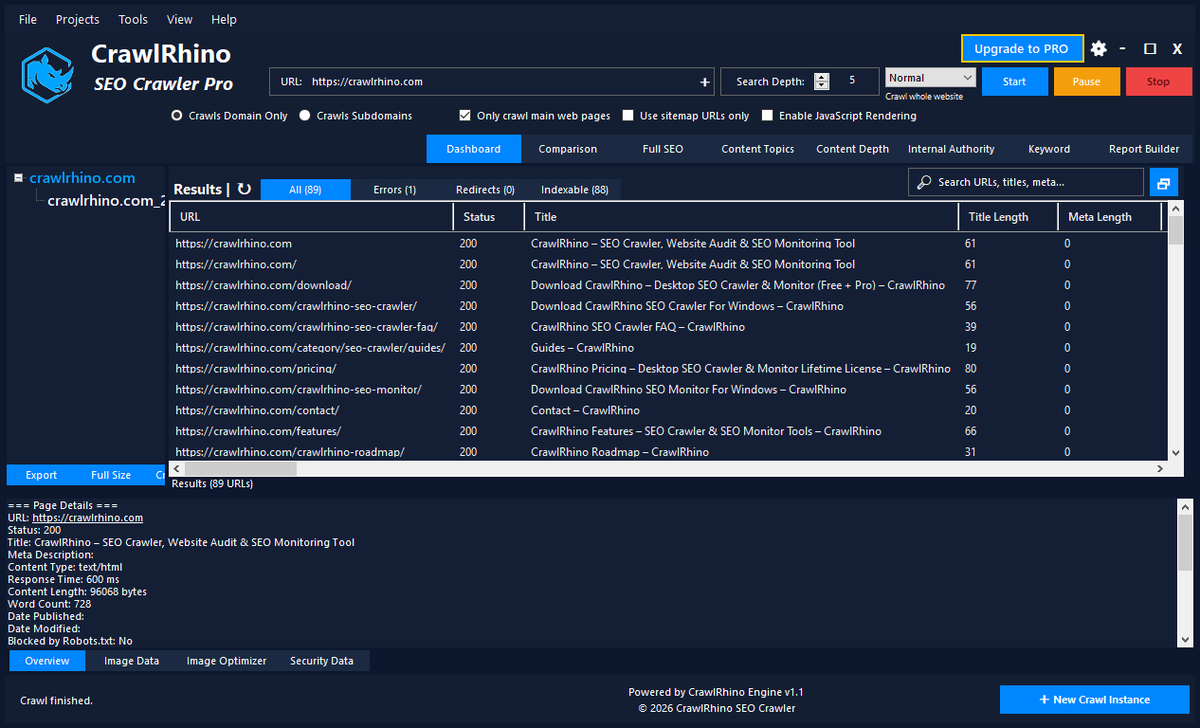Uncheck Only crawl main web pages
Image resolution: width=1200 pixels, height=728 pixels.
(x=464, y=116)
